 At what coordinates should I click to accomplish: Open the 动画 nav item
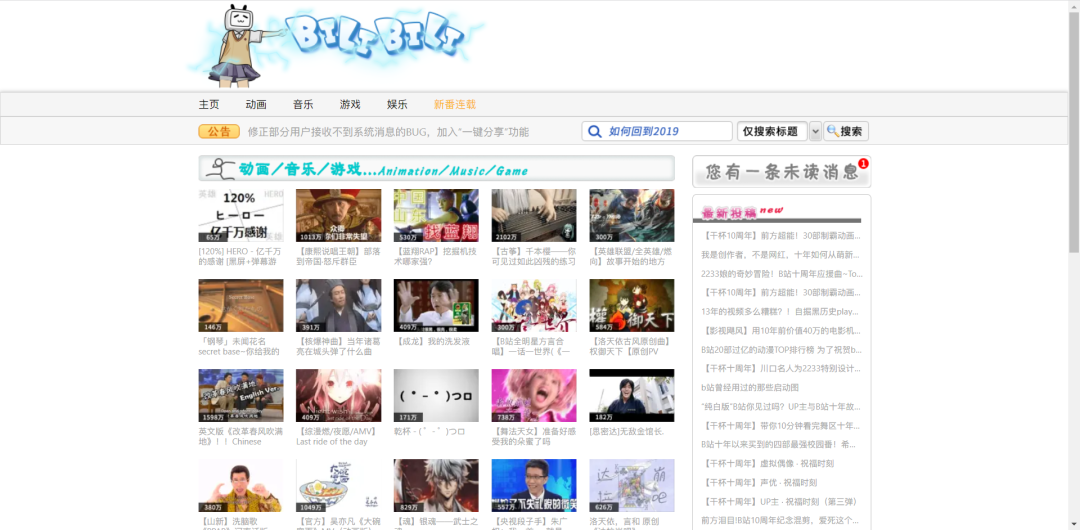pyautogui.click(x=256, y=105)
